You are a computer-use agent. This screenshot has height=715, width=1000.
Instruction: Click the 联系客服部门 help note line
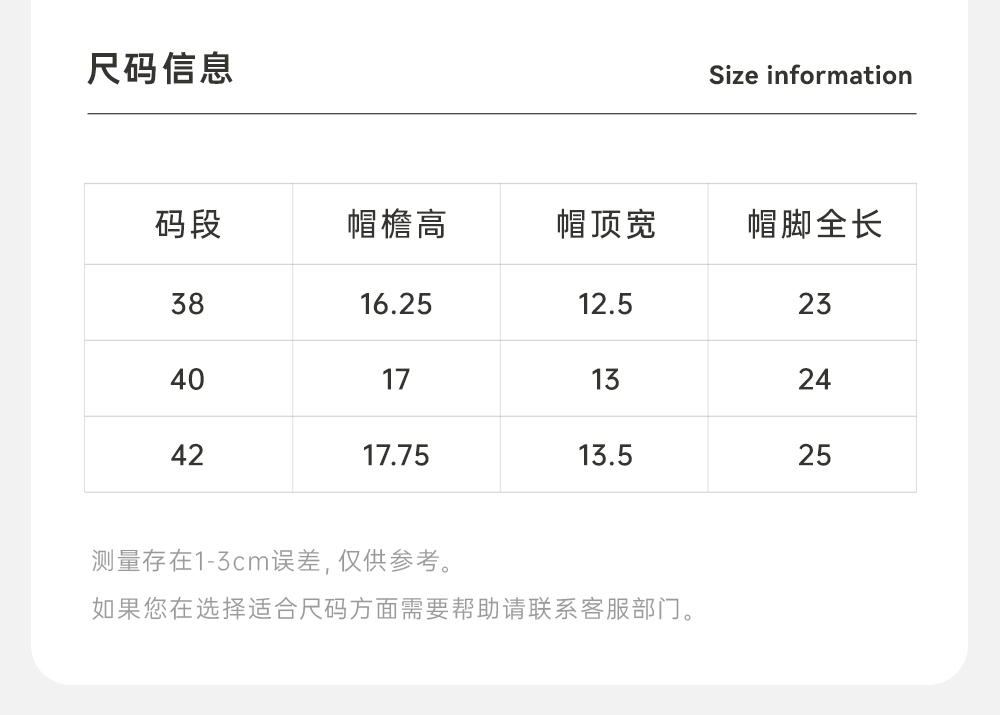[x=392, y=608]
